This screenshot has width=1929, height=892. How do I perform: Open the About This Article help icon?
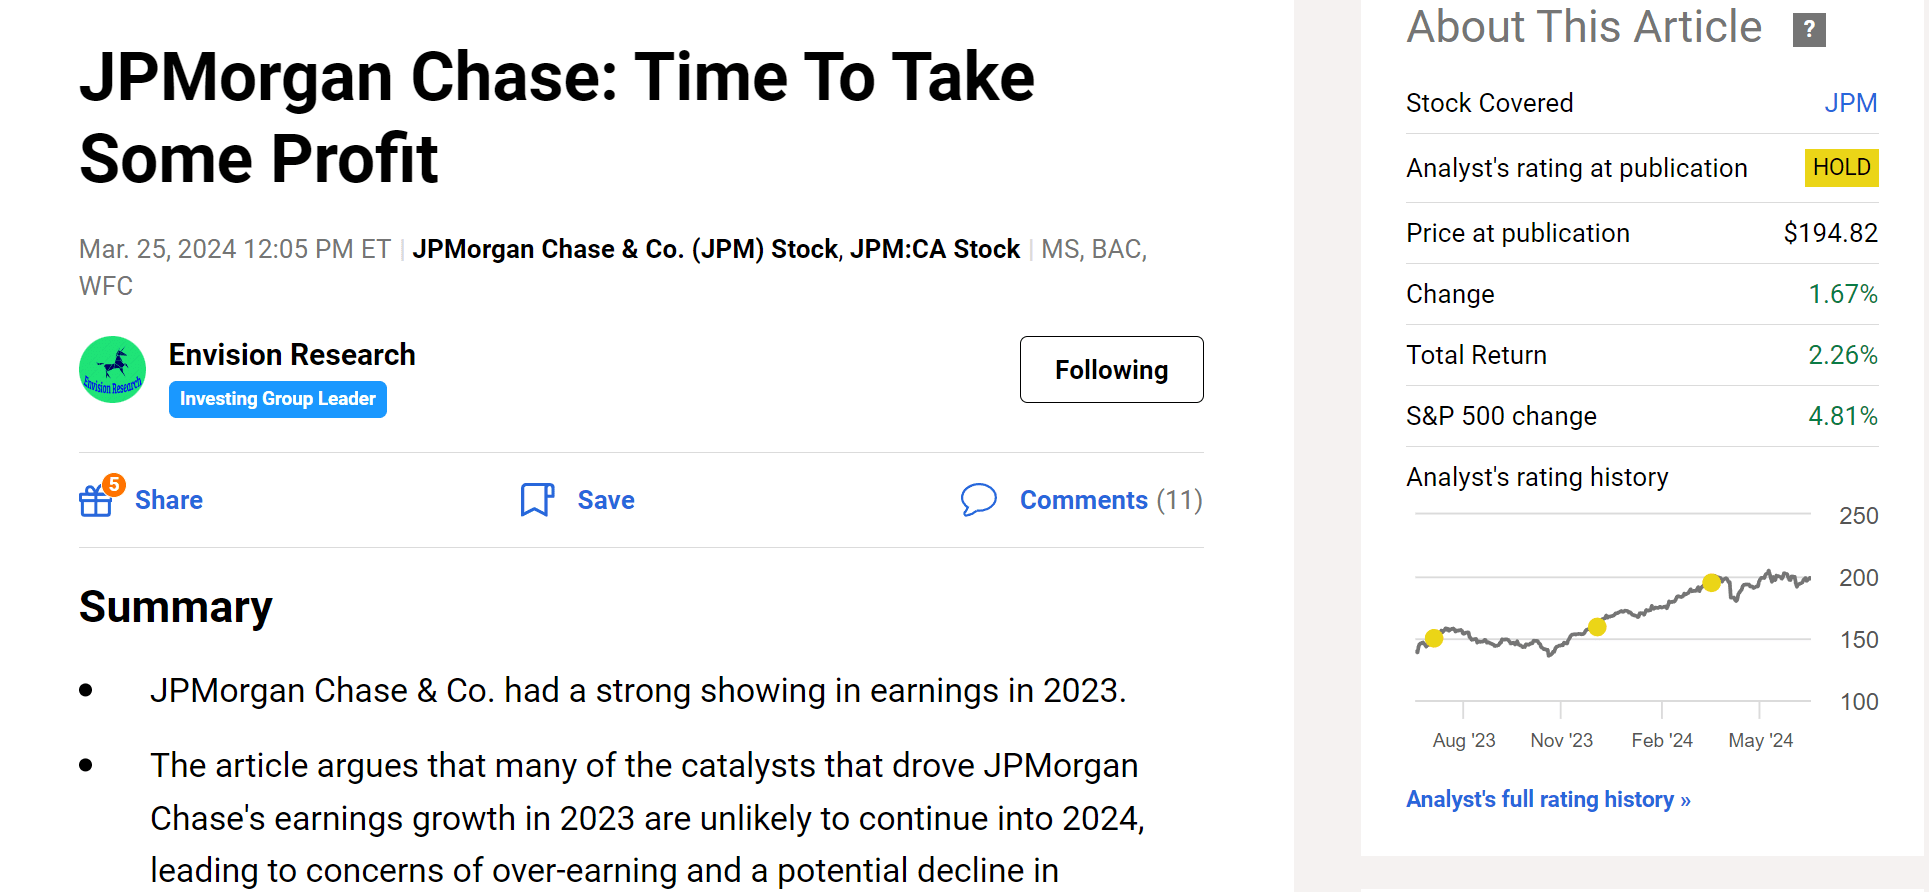(x=1808, y=29)
